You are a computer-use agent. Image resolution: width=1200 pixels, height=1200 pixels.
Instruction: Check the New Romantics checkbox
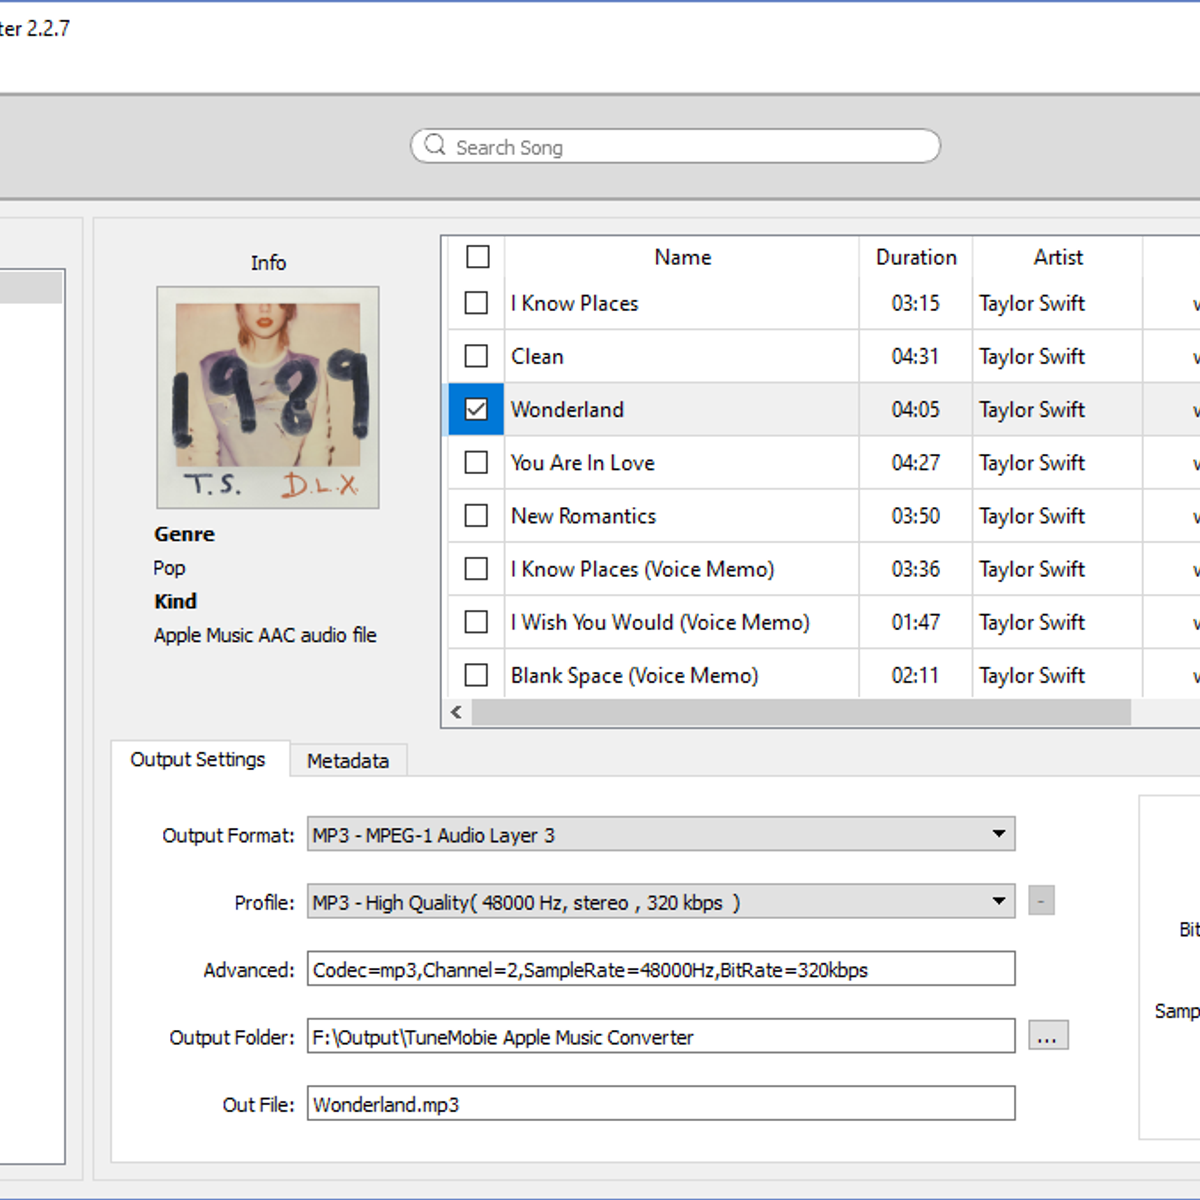(x=477, y=516)
